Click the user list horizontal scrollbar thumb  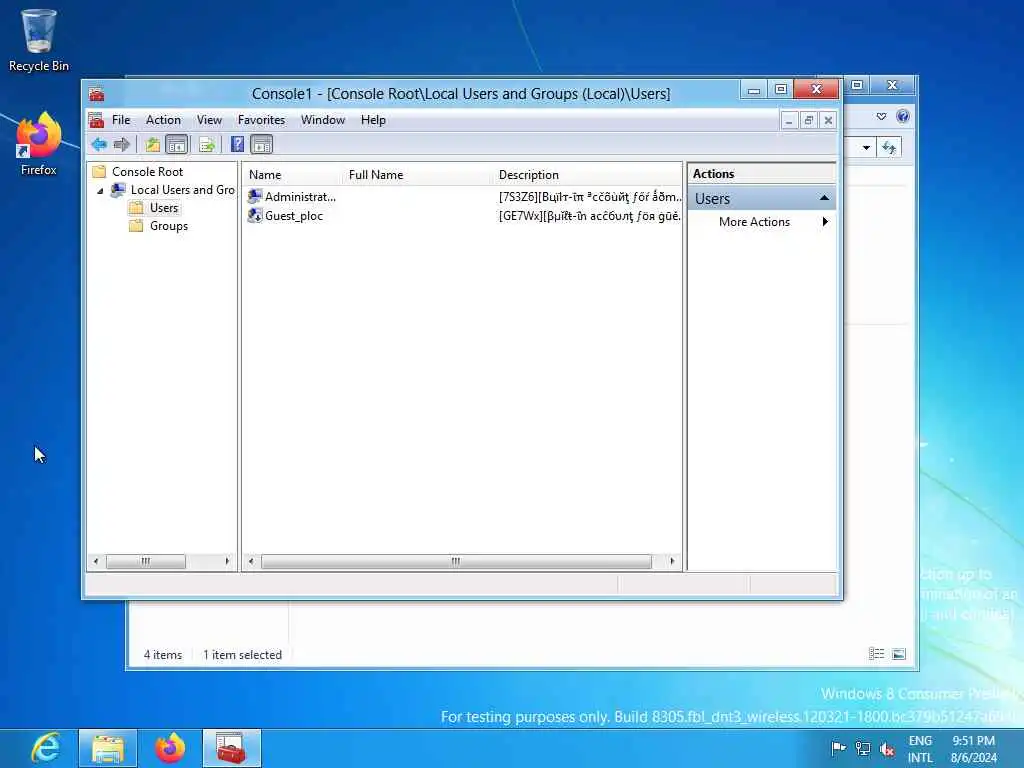pos(456,562)
